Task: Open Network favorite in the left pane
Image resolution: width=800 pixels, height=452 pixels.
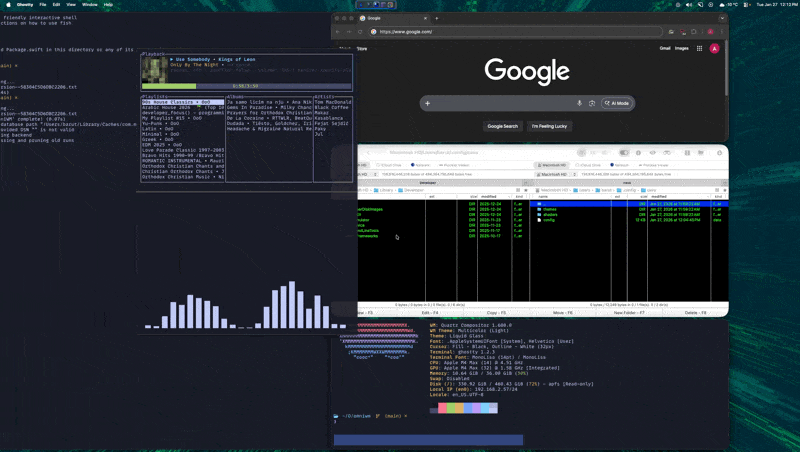Action: click(x=420, y=165)
